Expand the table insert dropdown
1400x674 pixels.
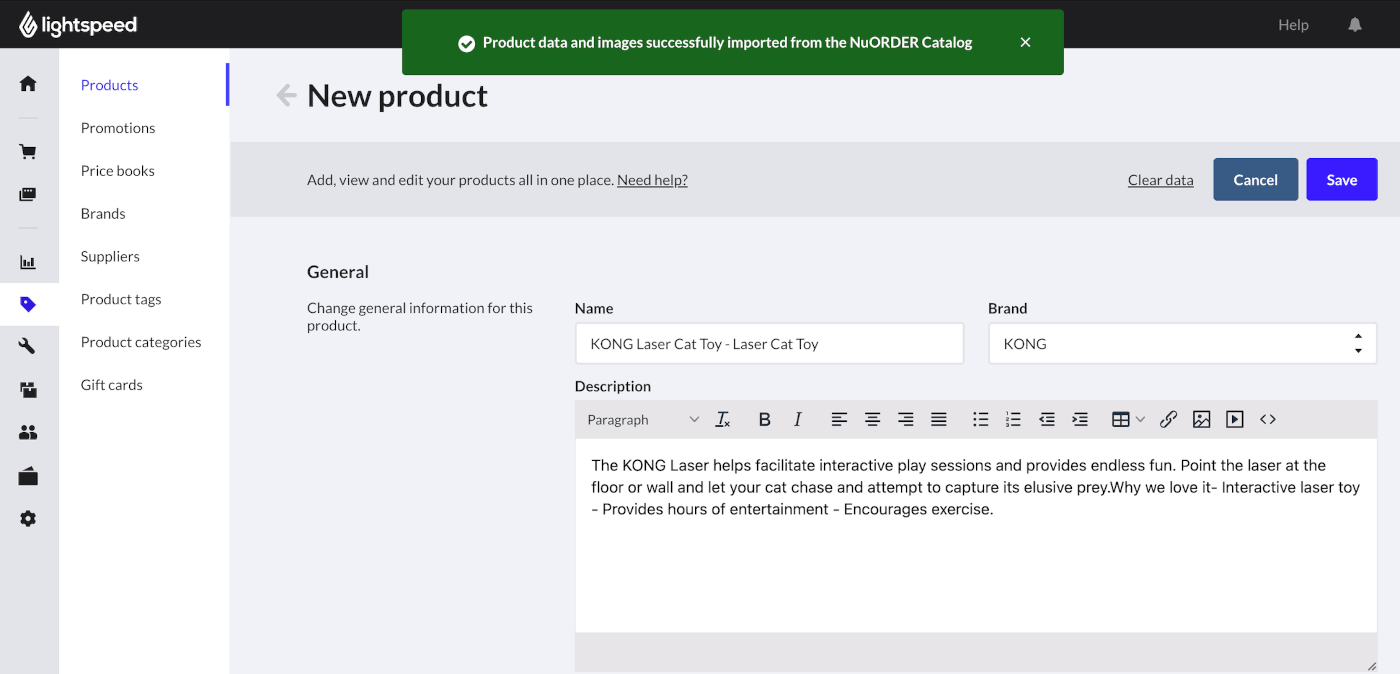coord(1128,420)
